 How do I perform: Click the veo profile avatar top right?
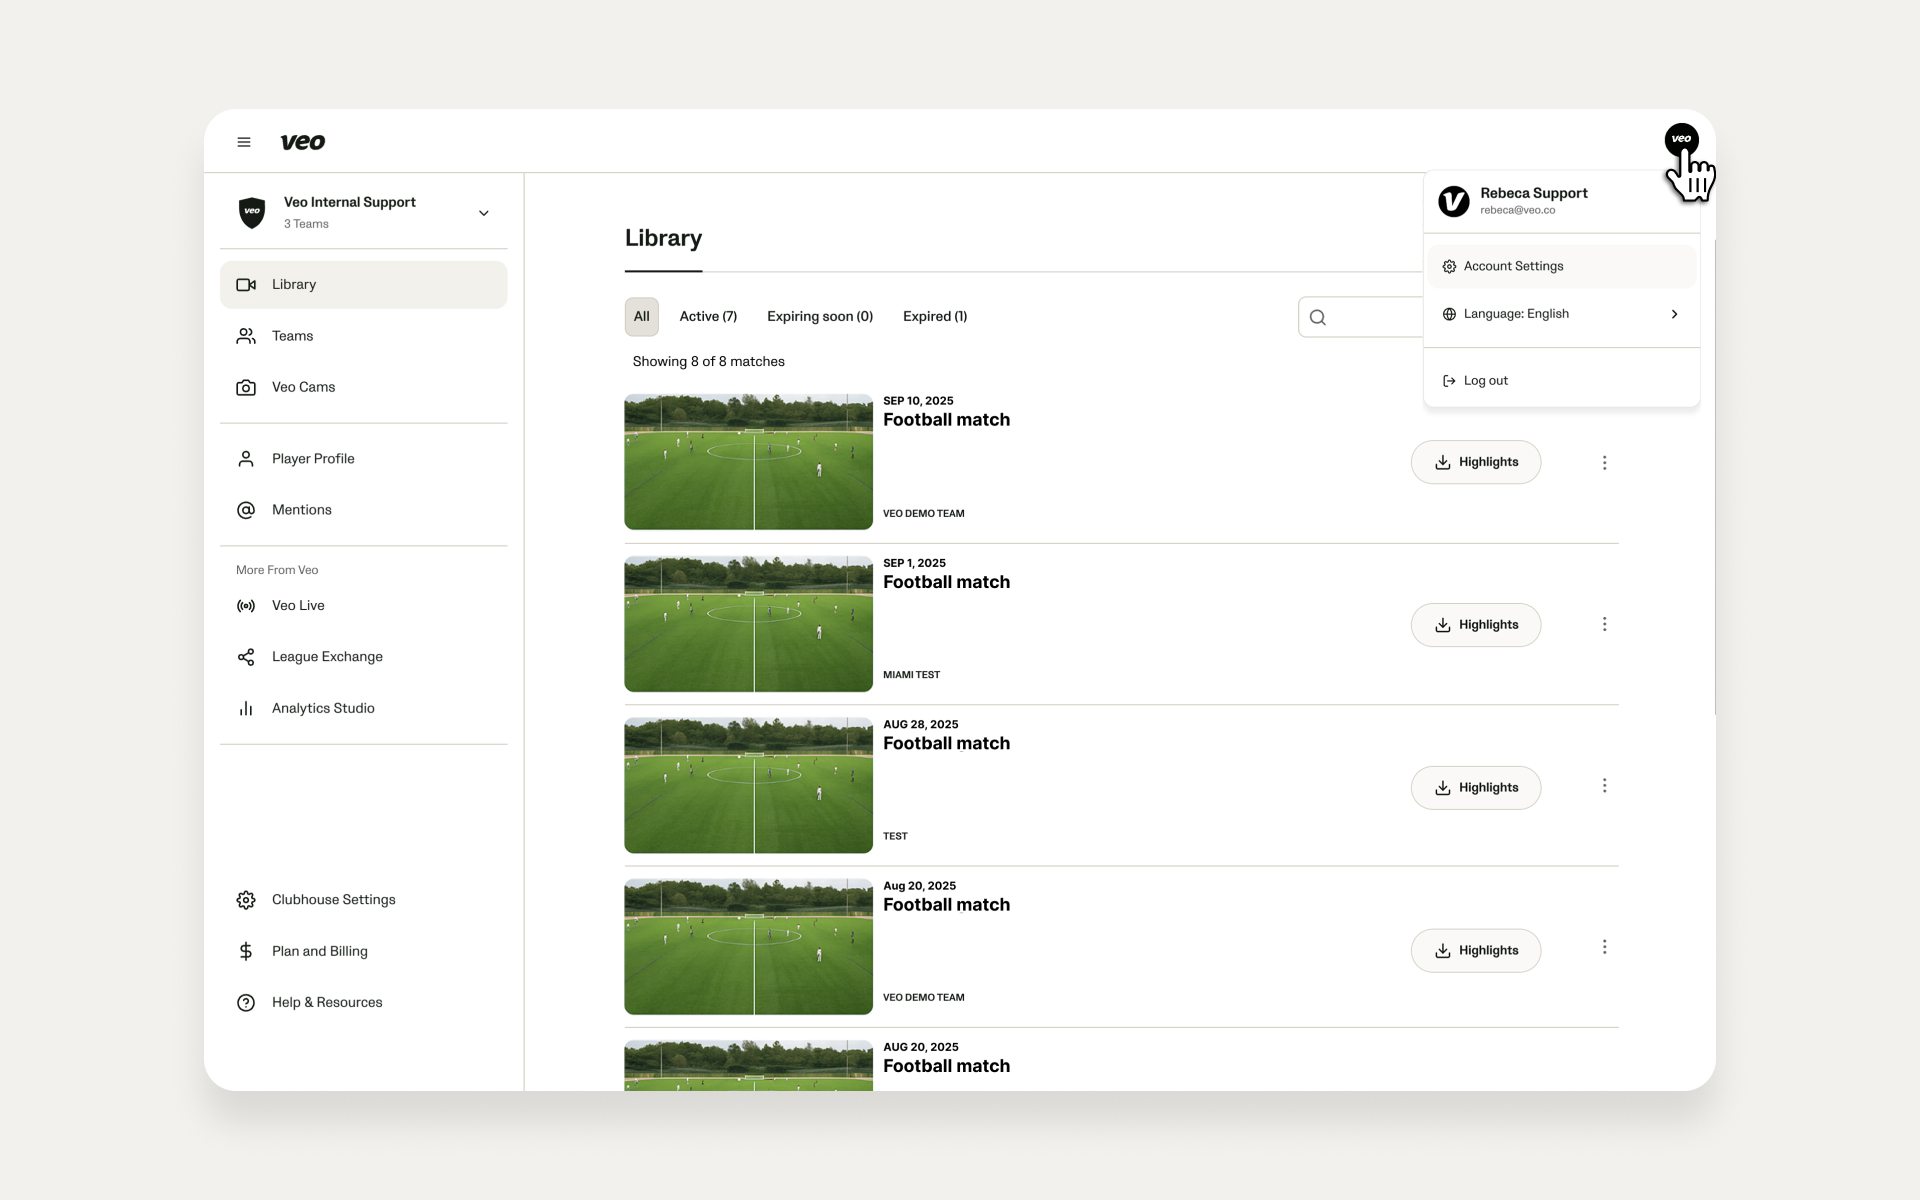(x=1681, y=139)
